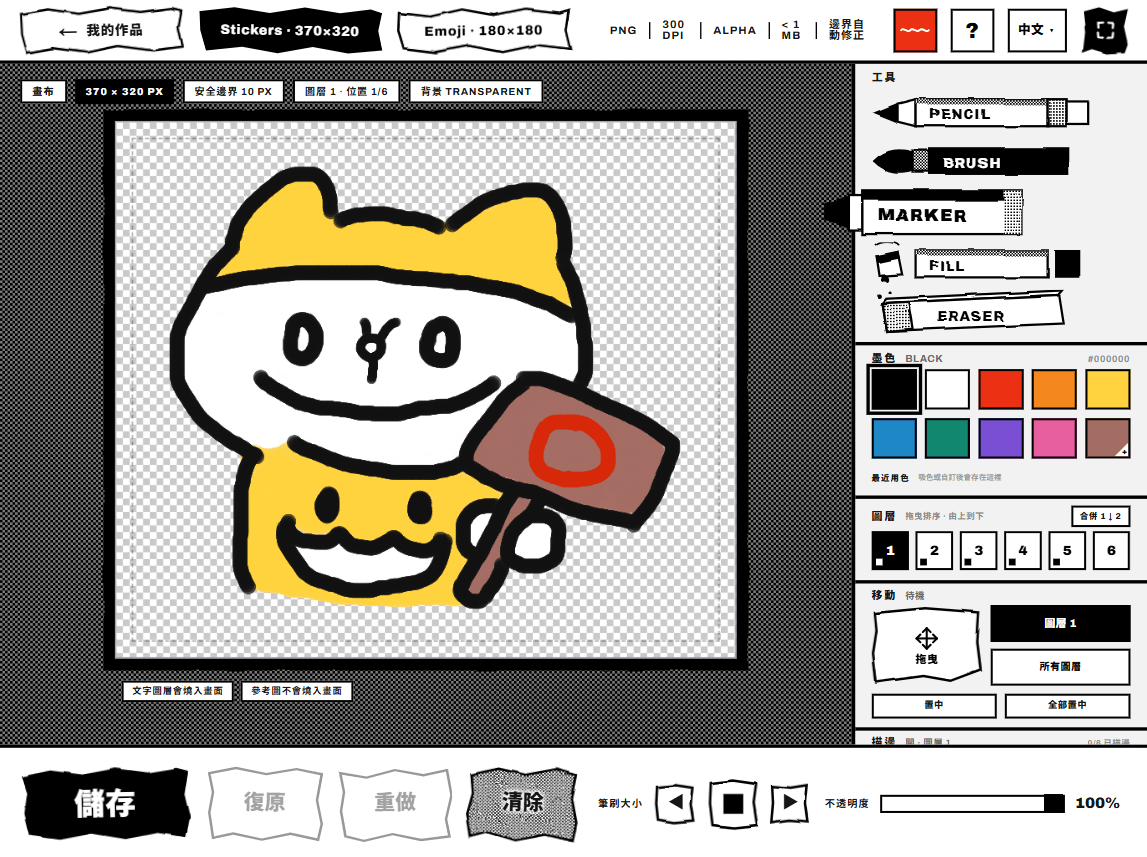
Task: Select the Brush tool
Action: [x=971, y=162]
